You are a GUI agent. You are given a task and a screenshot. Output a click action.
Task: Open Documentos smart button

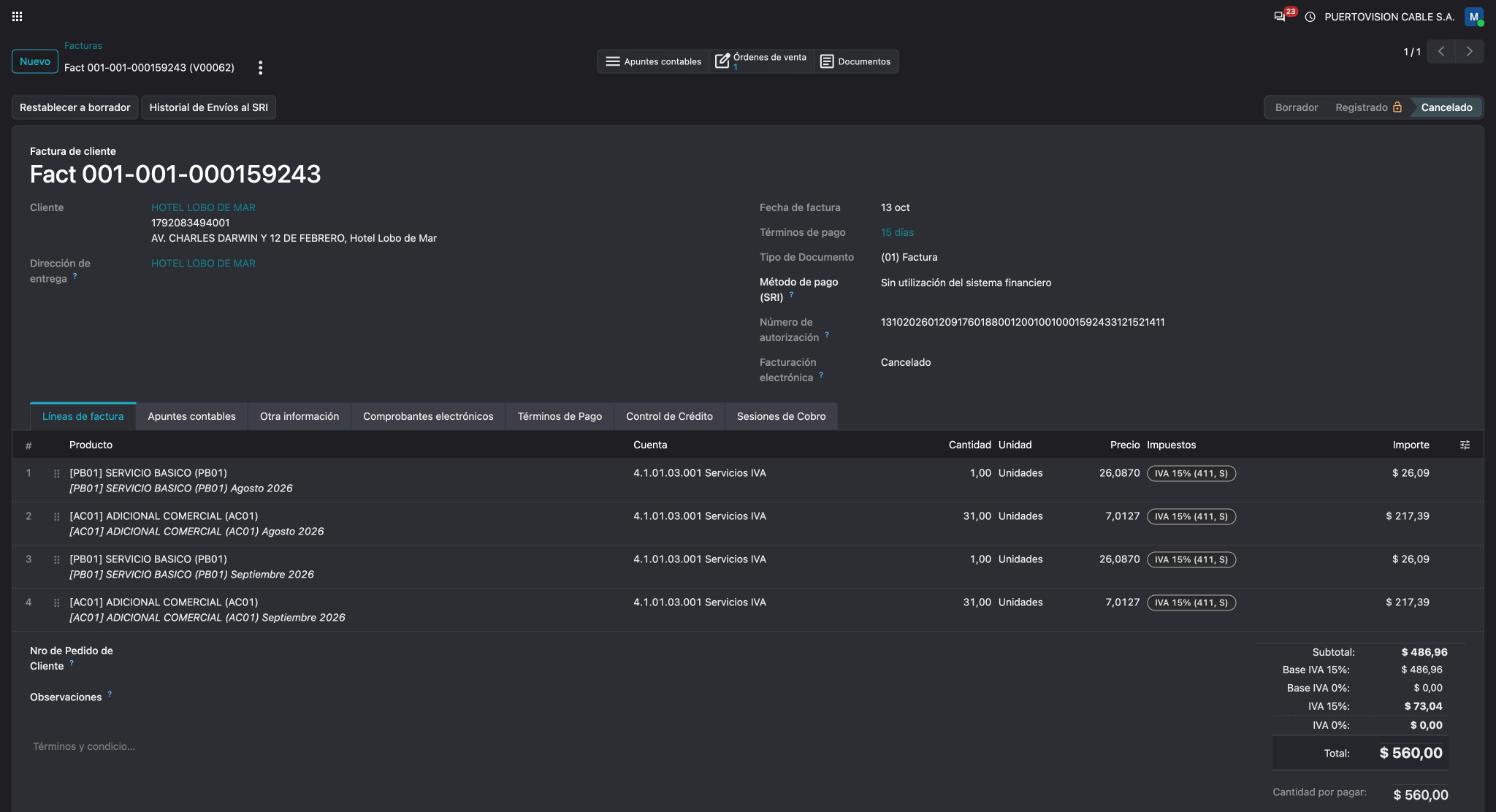tap(855, 62)
